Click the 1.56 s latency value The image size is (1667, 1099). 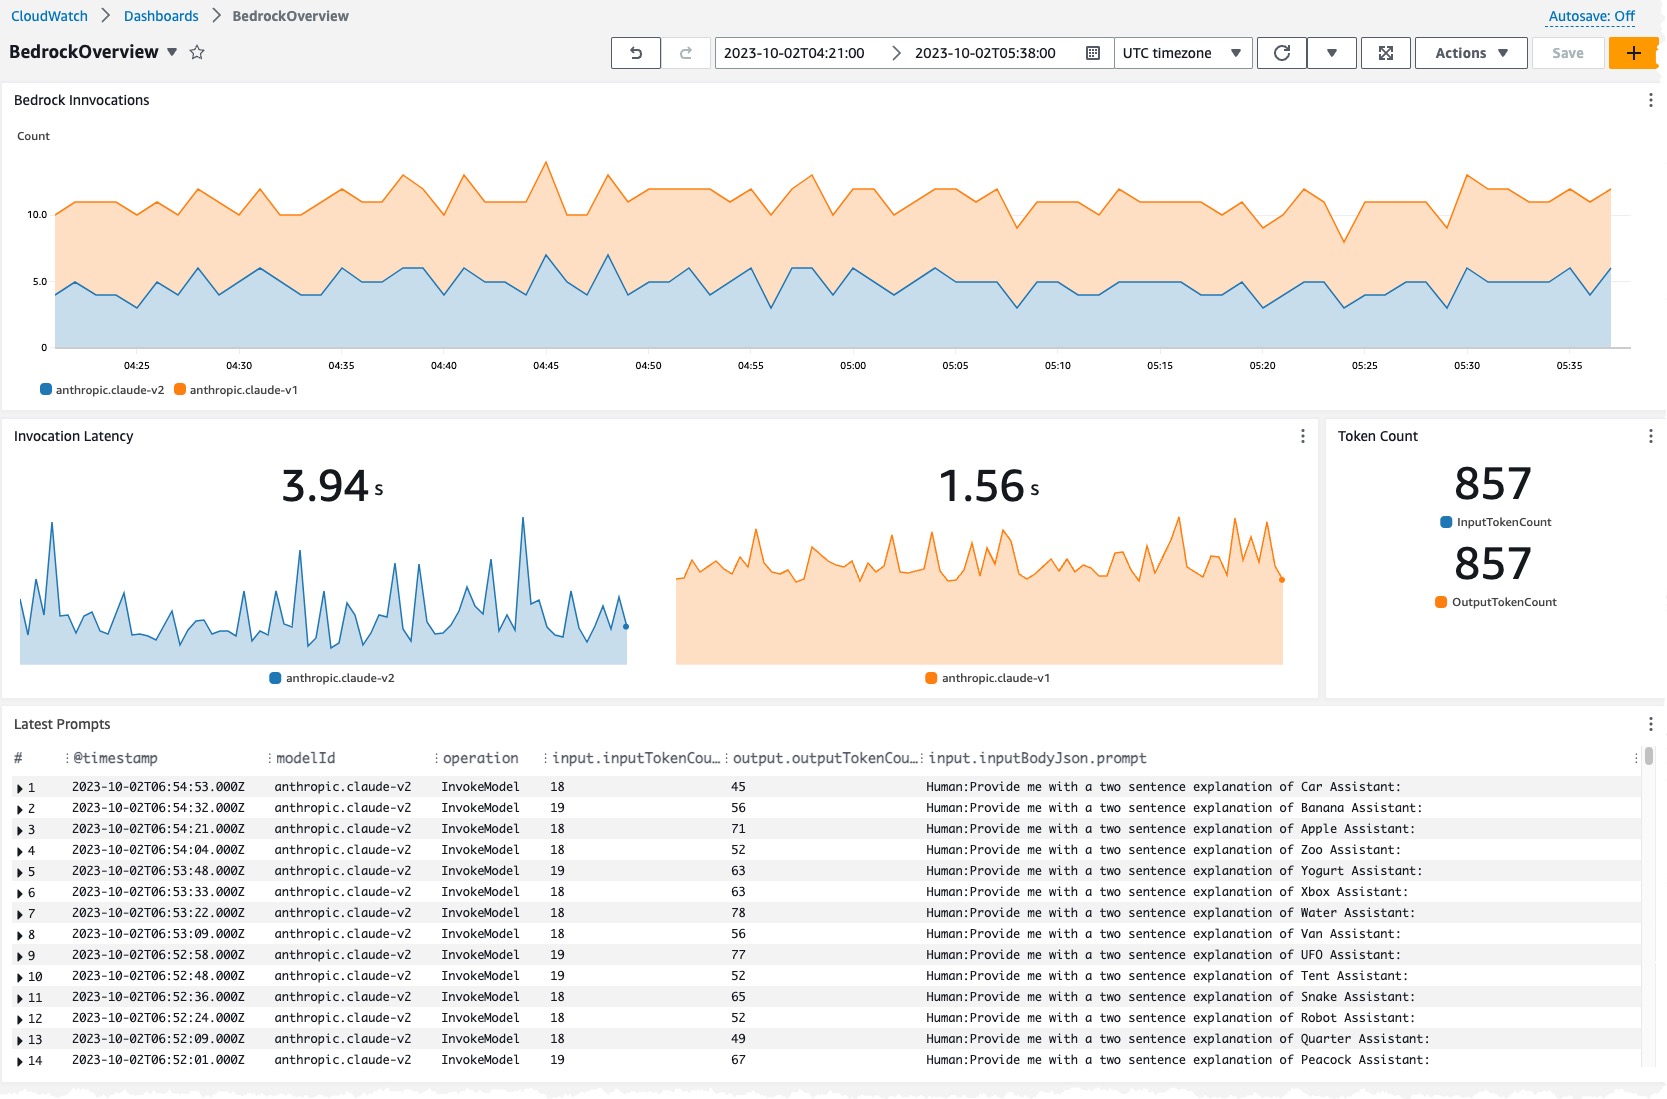click(988, 486)
